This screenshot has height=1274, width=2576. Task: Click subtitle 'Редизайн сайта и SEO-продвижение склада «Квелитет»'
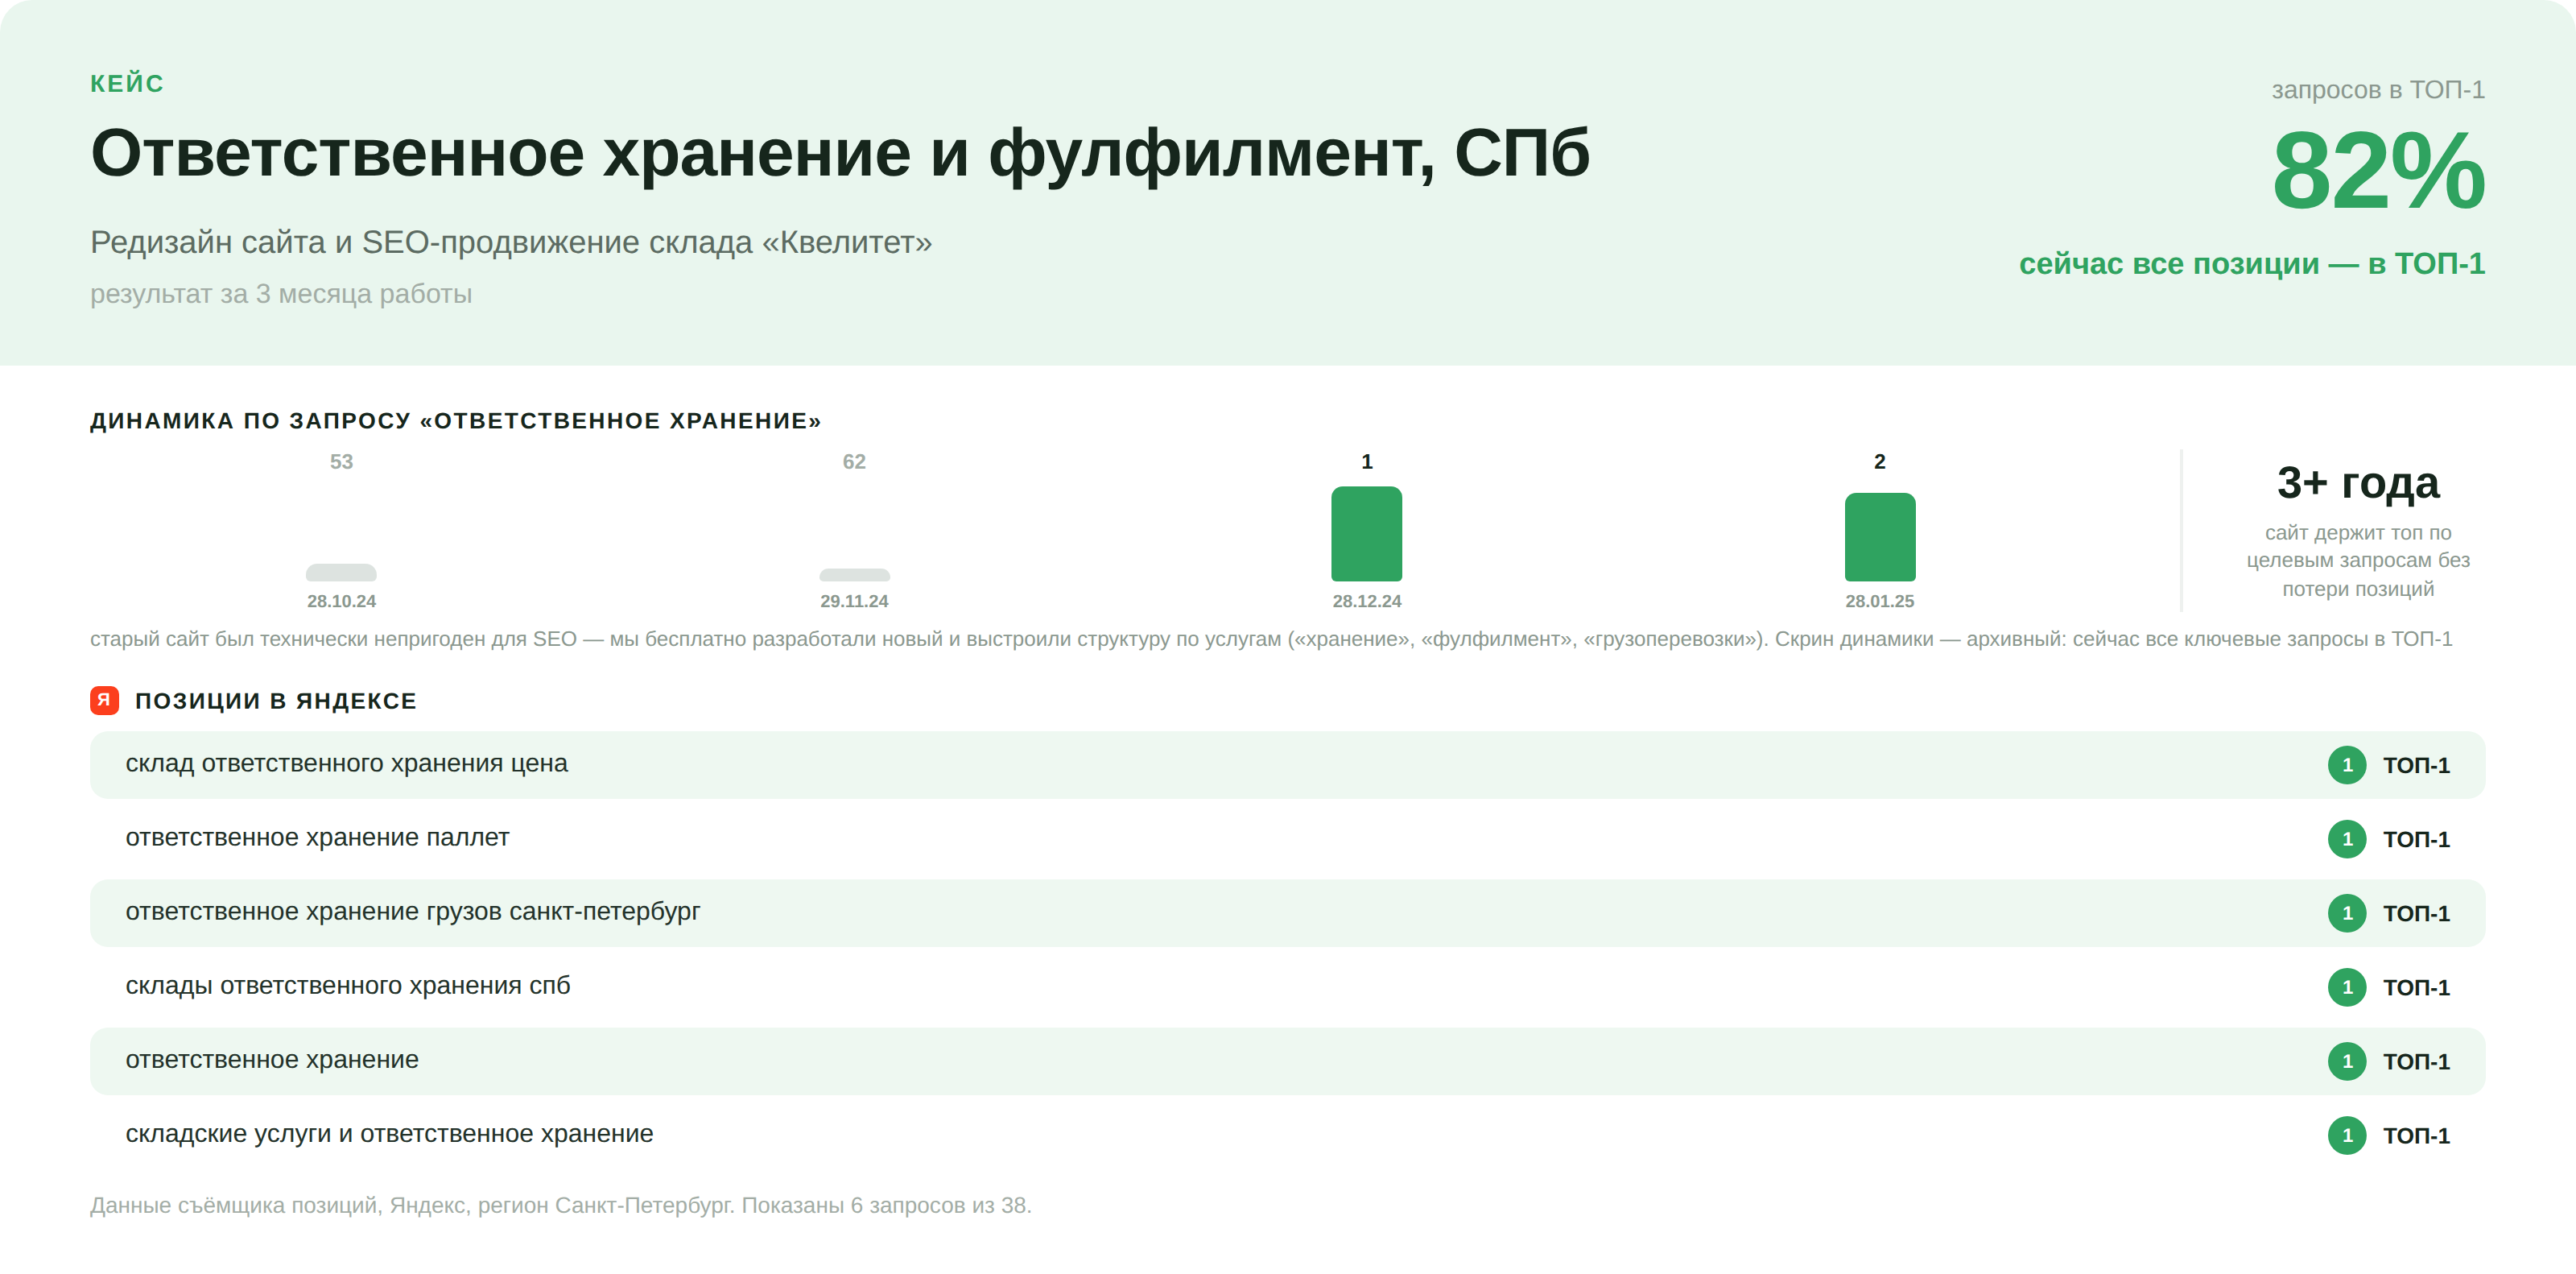click(511, 242)
